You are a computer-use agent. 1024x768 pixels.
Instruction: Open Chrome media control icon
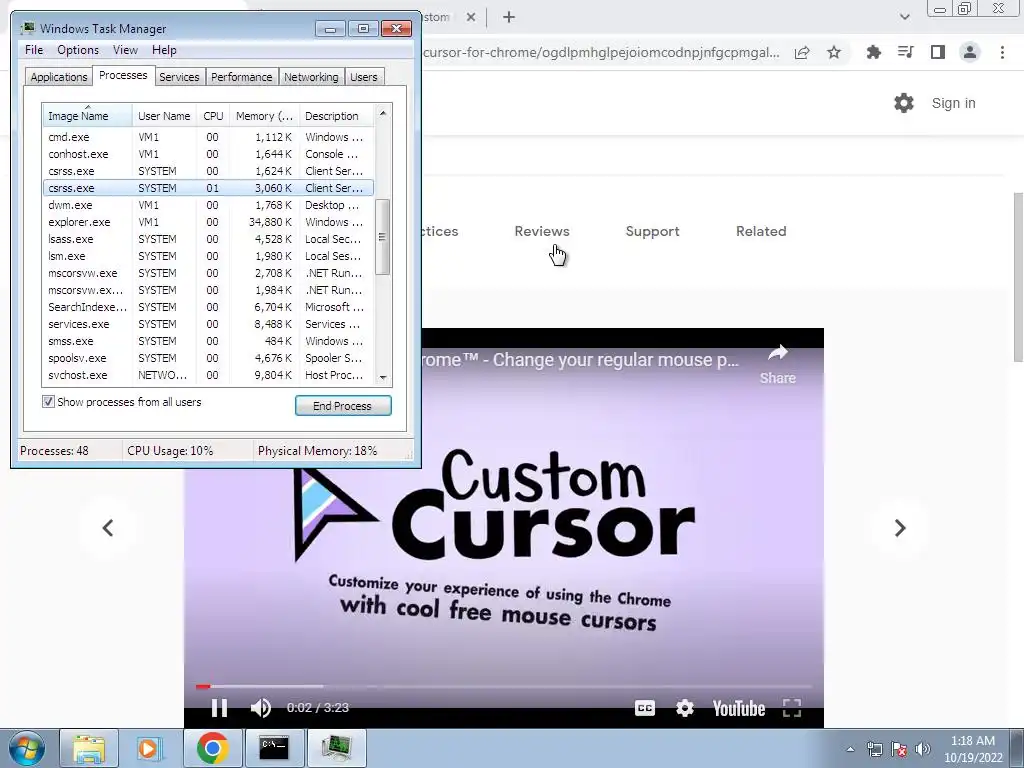tap(905, 52)
